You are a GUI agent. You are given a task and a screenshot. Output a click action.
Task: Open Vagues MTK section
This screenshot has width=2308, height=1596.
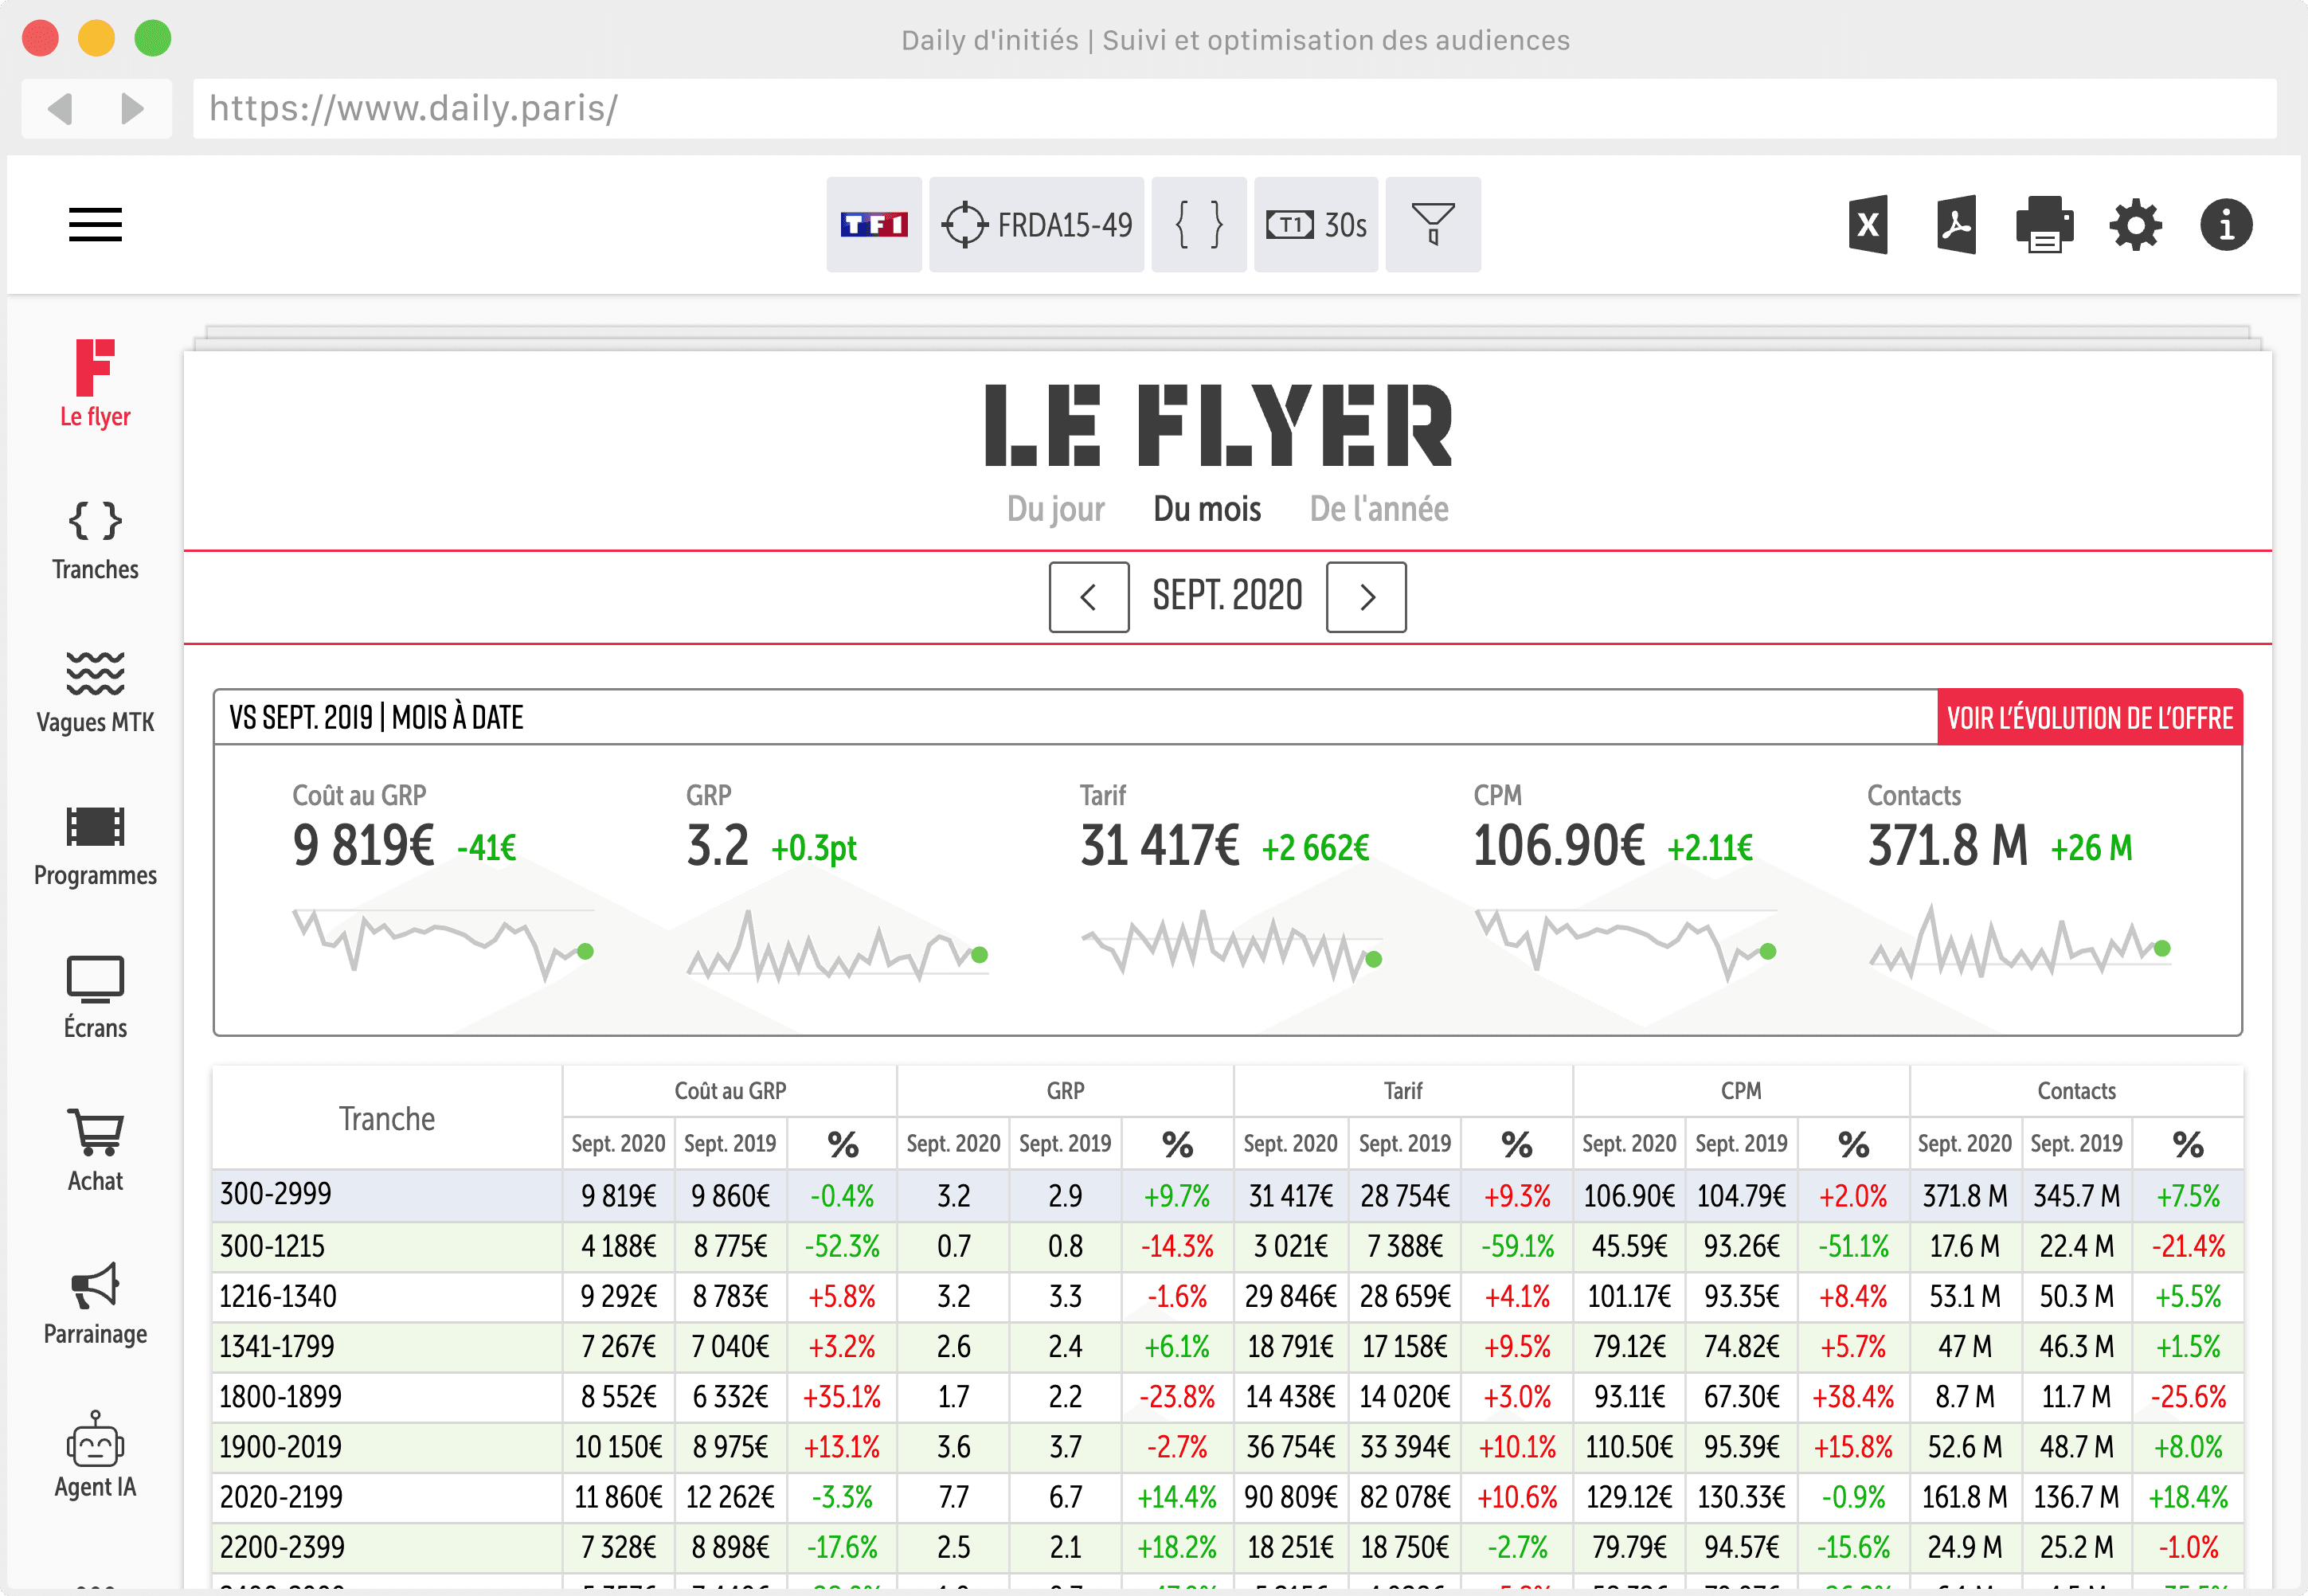(x=95, y=693)
